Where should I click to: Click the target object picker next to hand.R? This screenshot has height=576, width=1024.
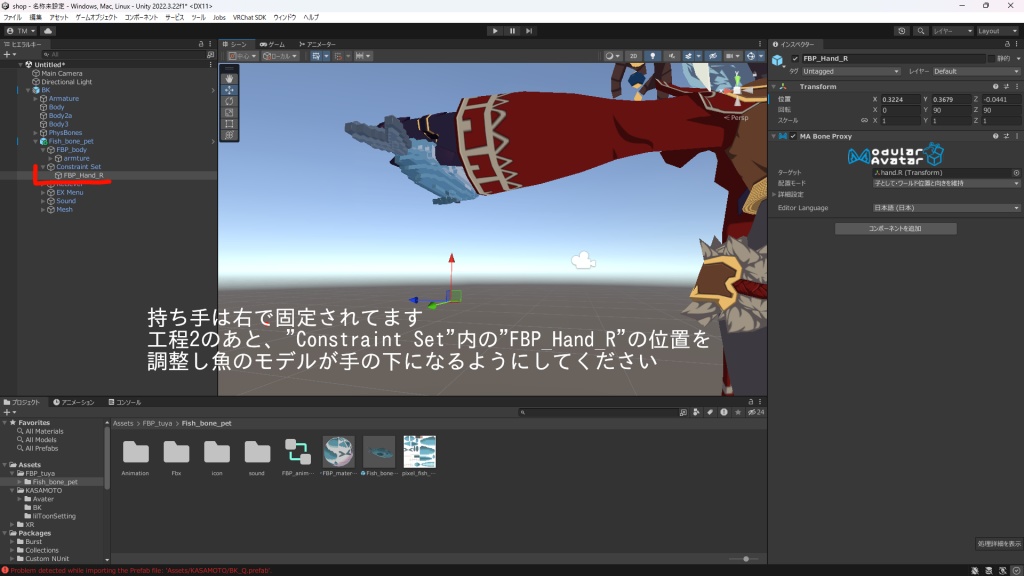coord(1016,172)
